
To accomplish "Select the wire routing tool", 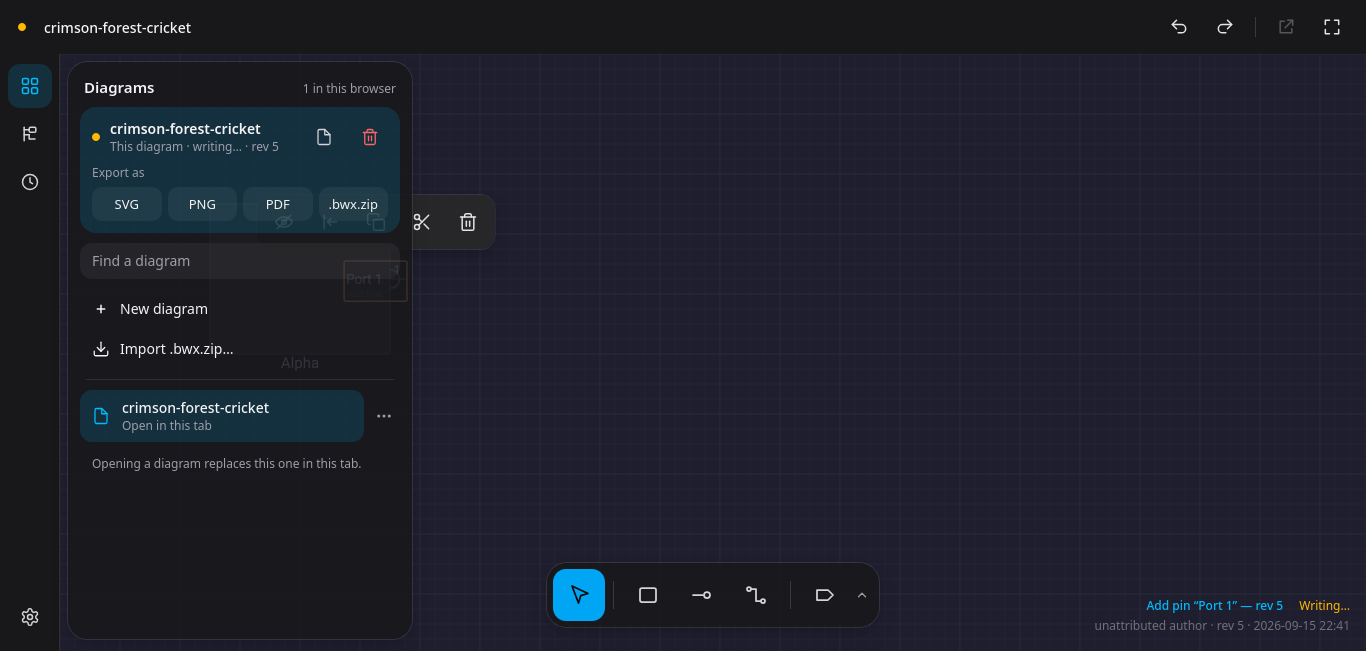I will (x=756, y=595).
